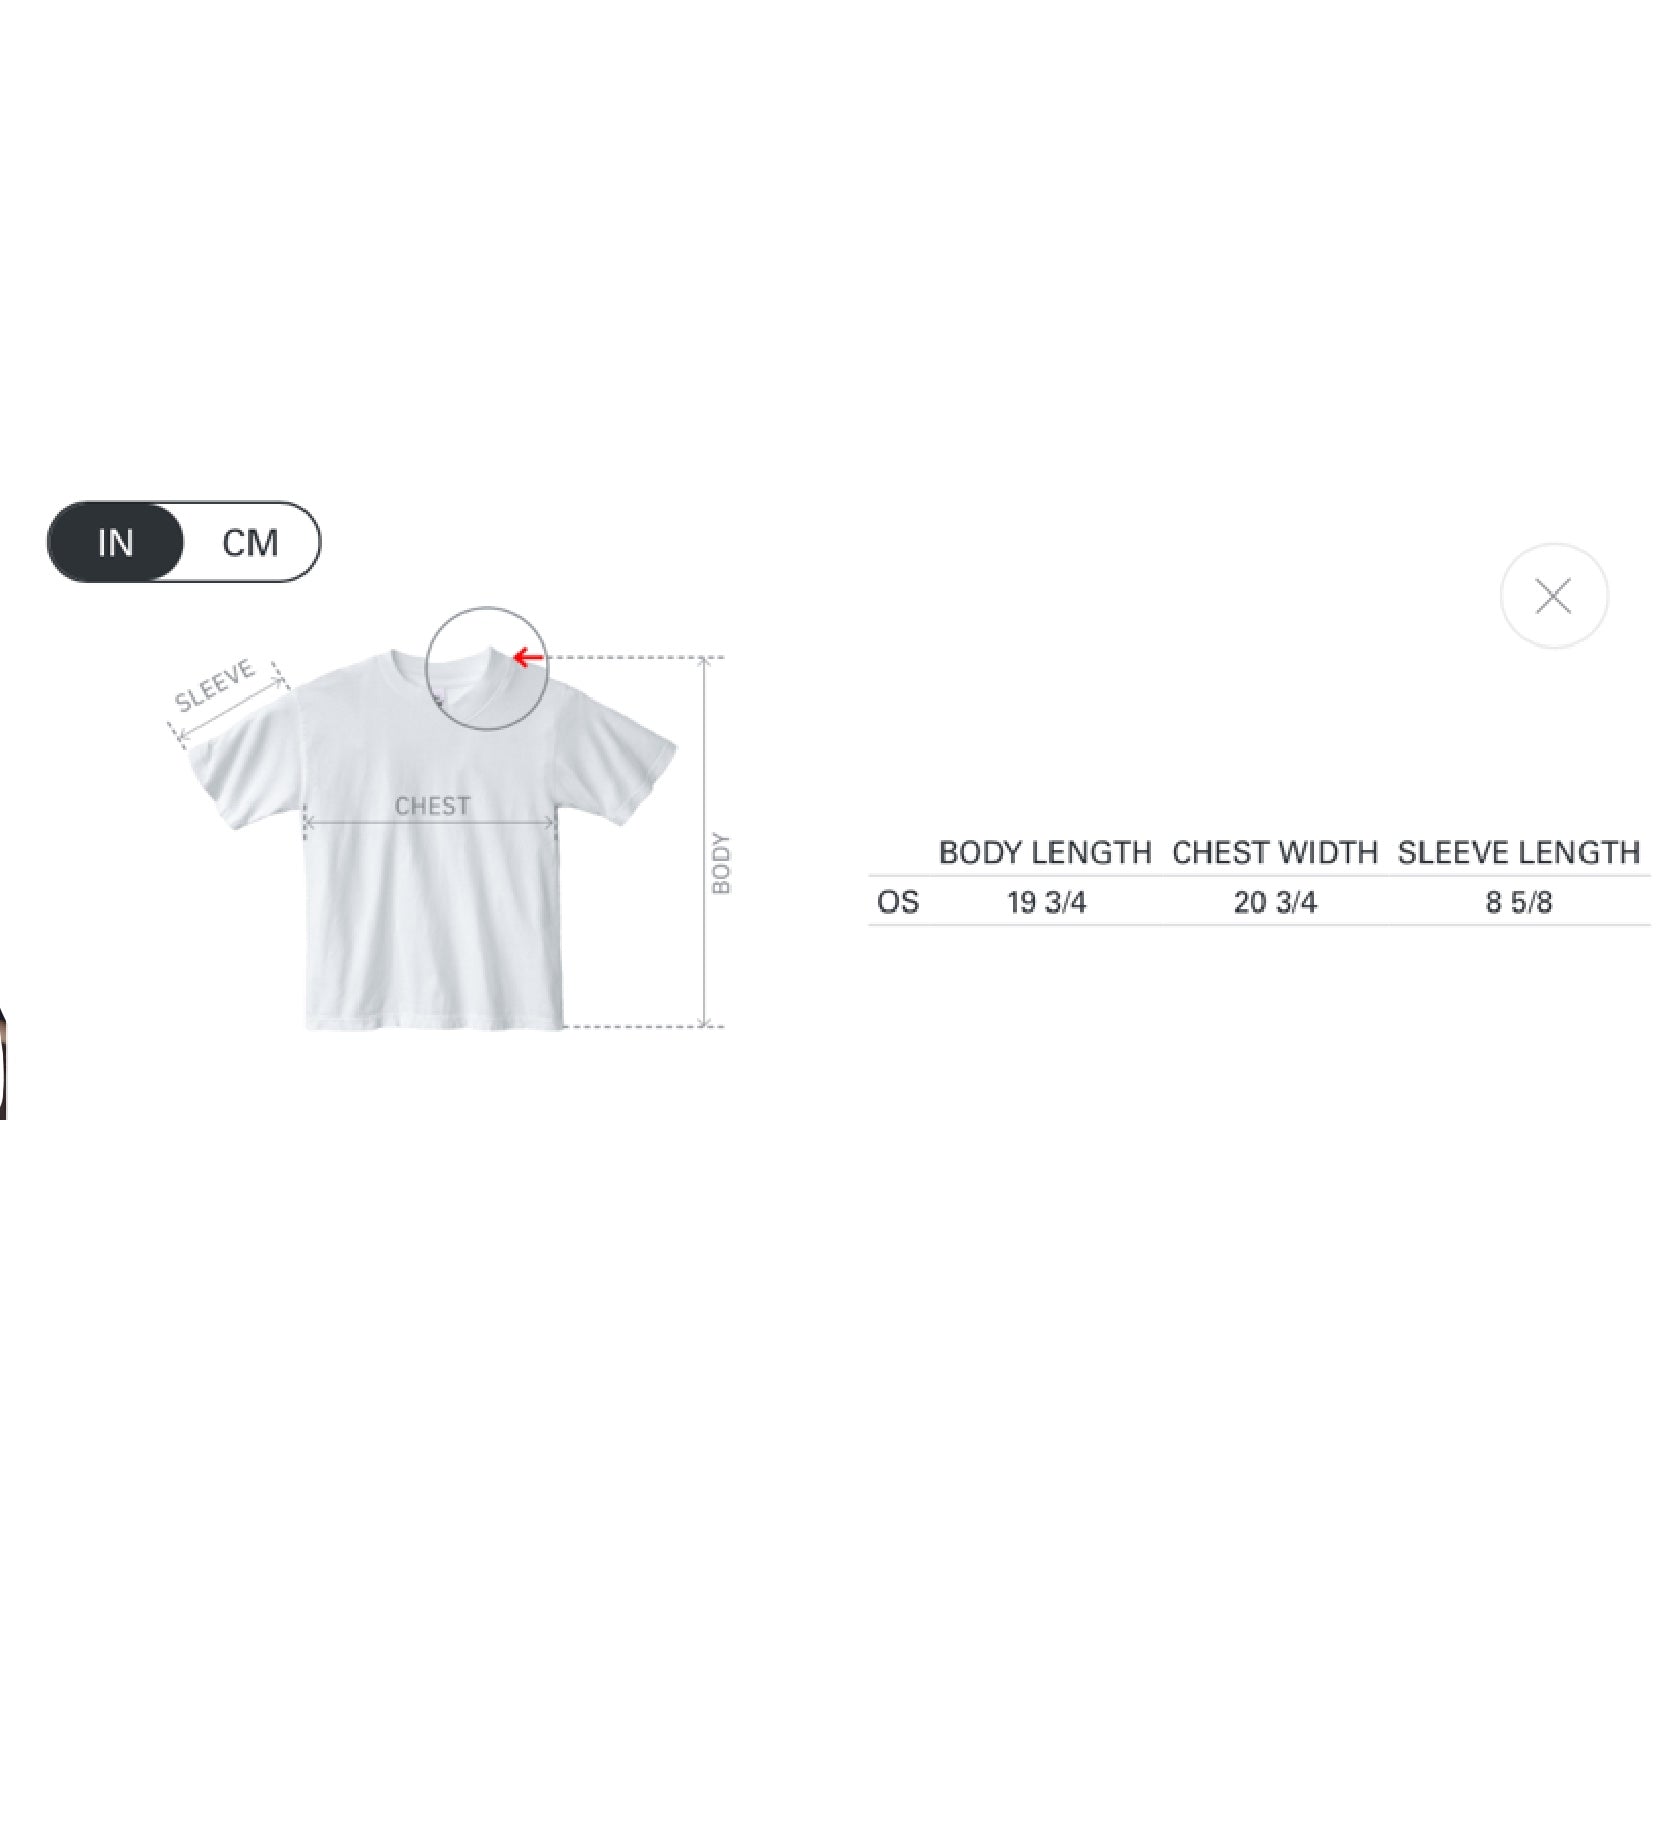Click the SLEEVE label on the diagram
The width and height of the screenshot is (1669, 1839).
pyautogui.click(x=215, y=685)
